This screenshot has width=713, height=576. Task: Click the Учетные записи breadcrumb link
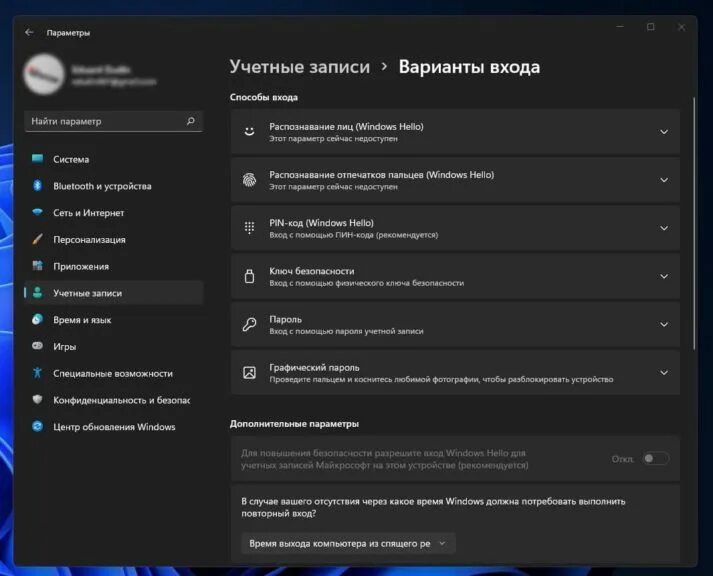pos(300,66)
